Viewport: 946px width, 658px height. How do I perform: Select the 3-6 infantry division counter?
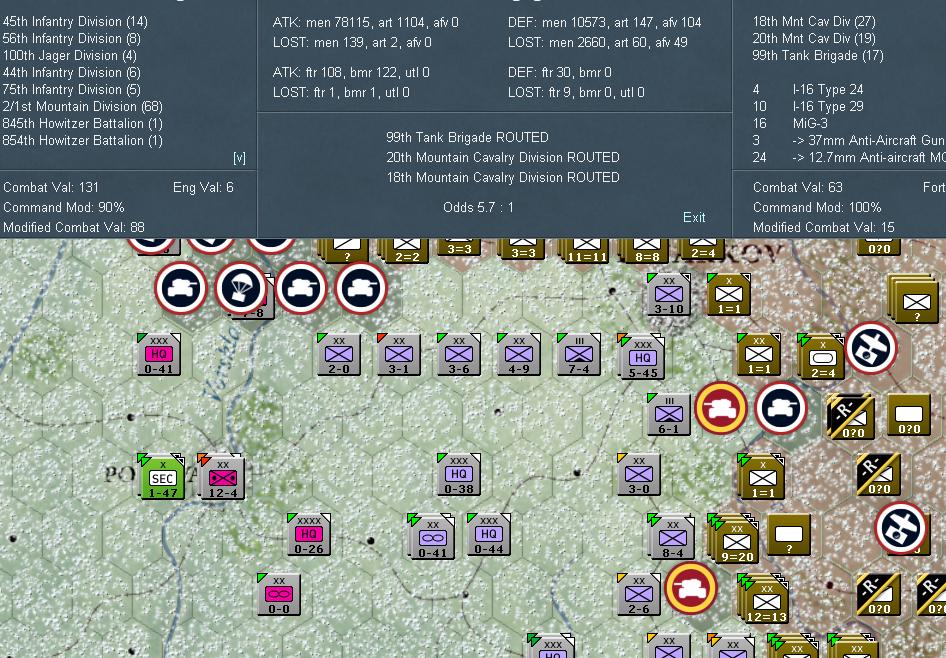(x=459, y=354)
